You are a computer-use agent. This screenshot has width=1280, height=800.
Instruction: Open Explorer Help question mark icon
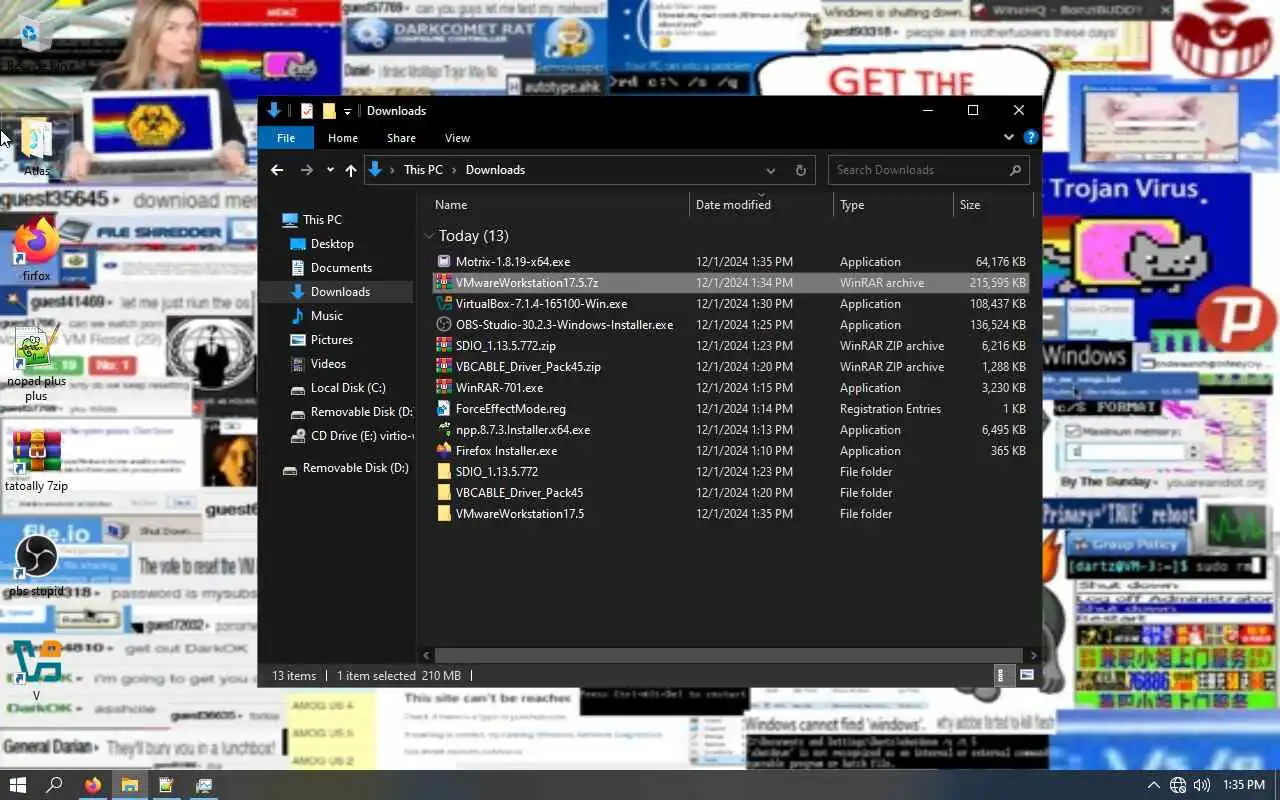click(1031, 137)
